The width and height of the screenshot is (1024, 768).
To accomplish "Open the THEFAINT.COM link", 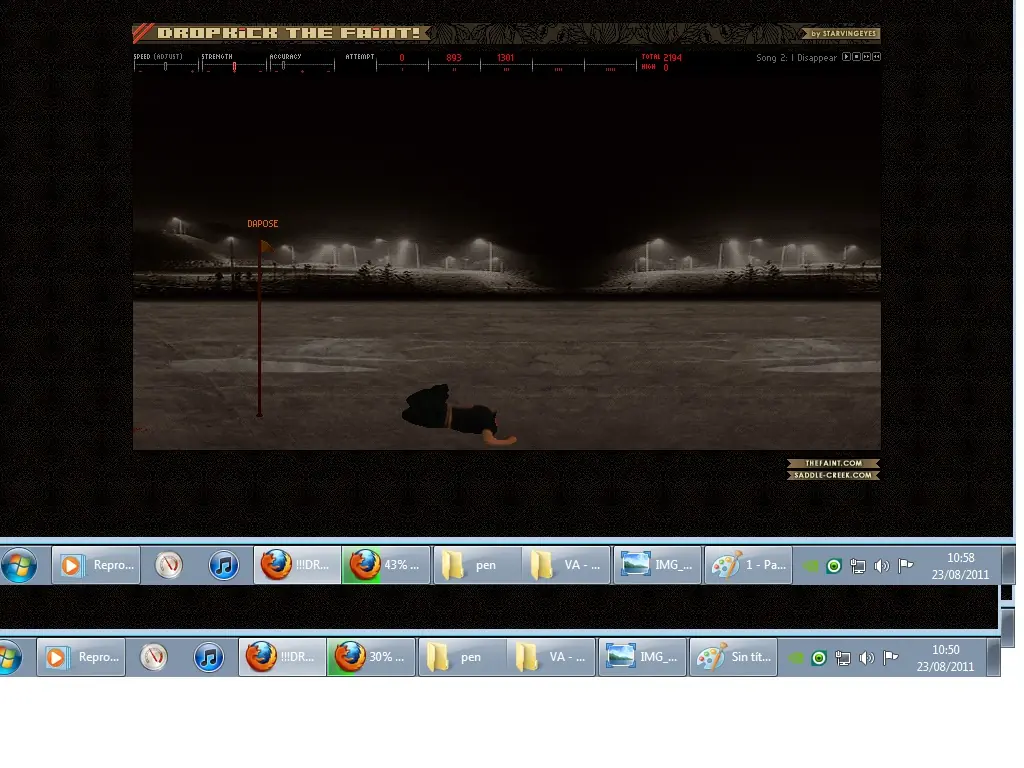I will point(833,463).
